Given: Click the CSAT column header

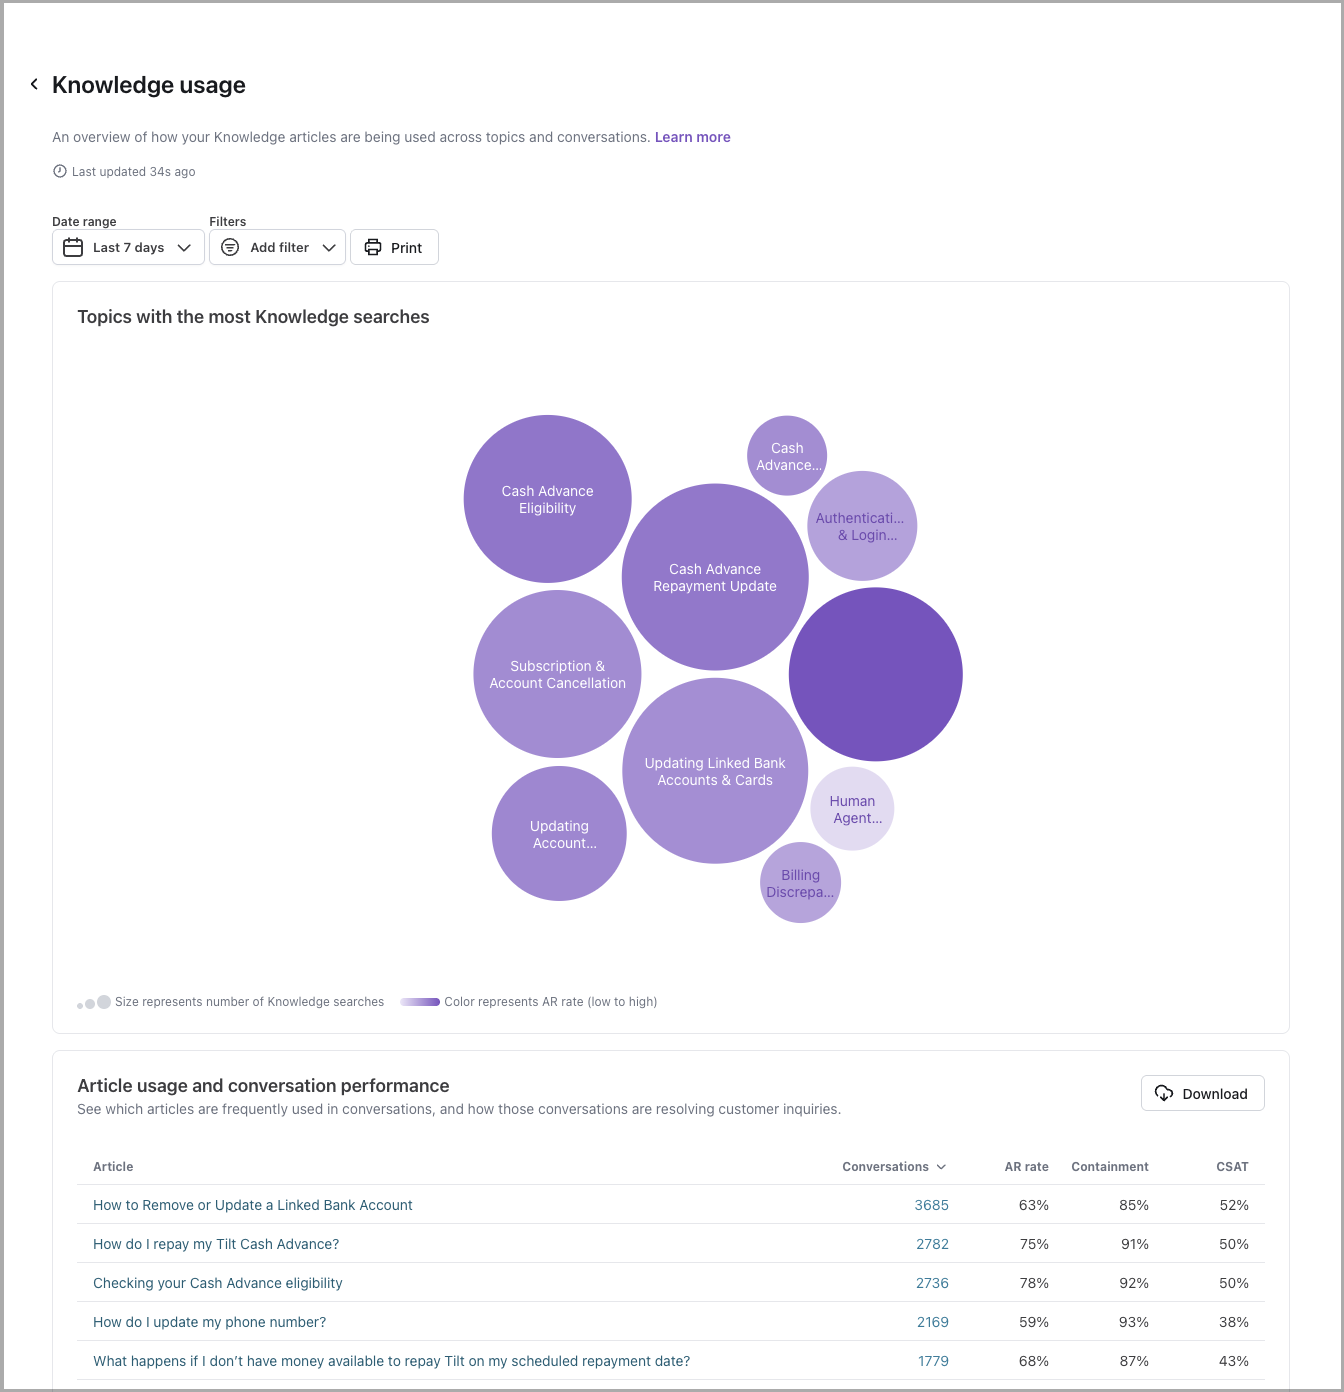Looking at the screenshot, I should click(1232, 1167).
